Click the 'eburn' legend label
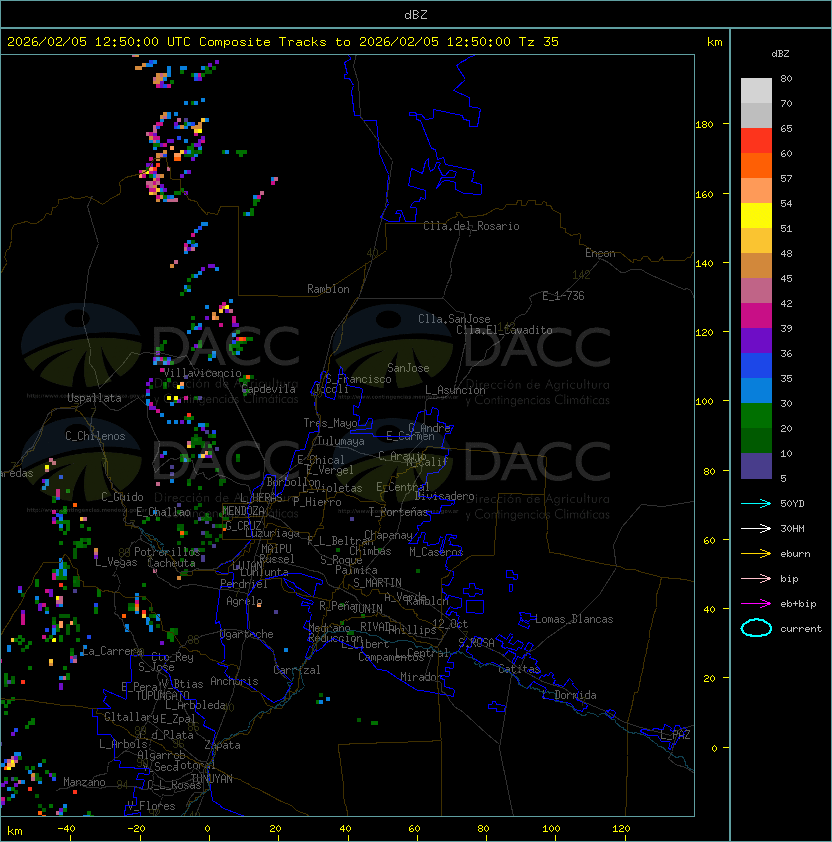The image size is (832, 842). (x=795, y=554)
